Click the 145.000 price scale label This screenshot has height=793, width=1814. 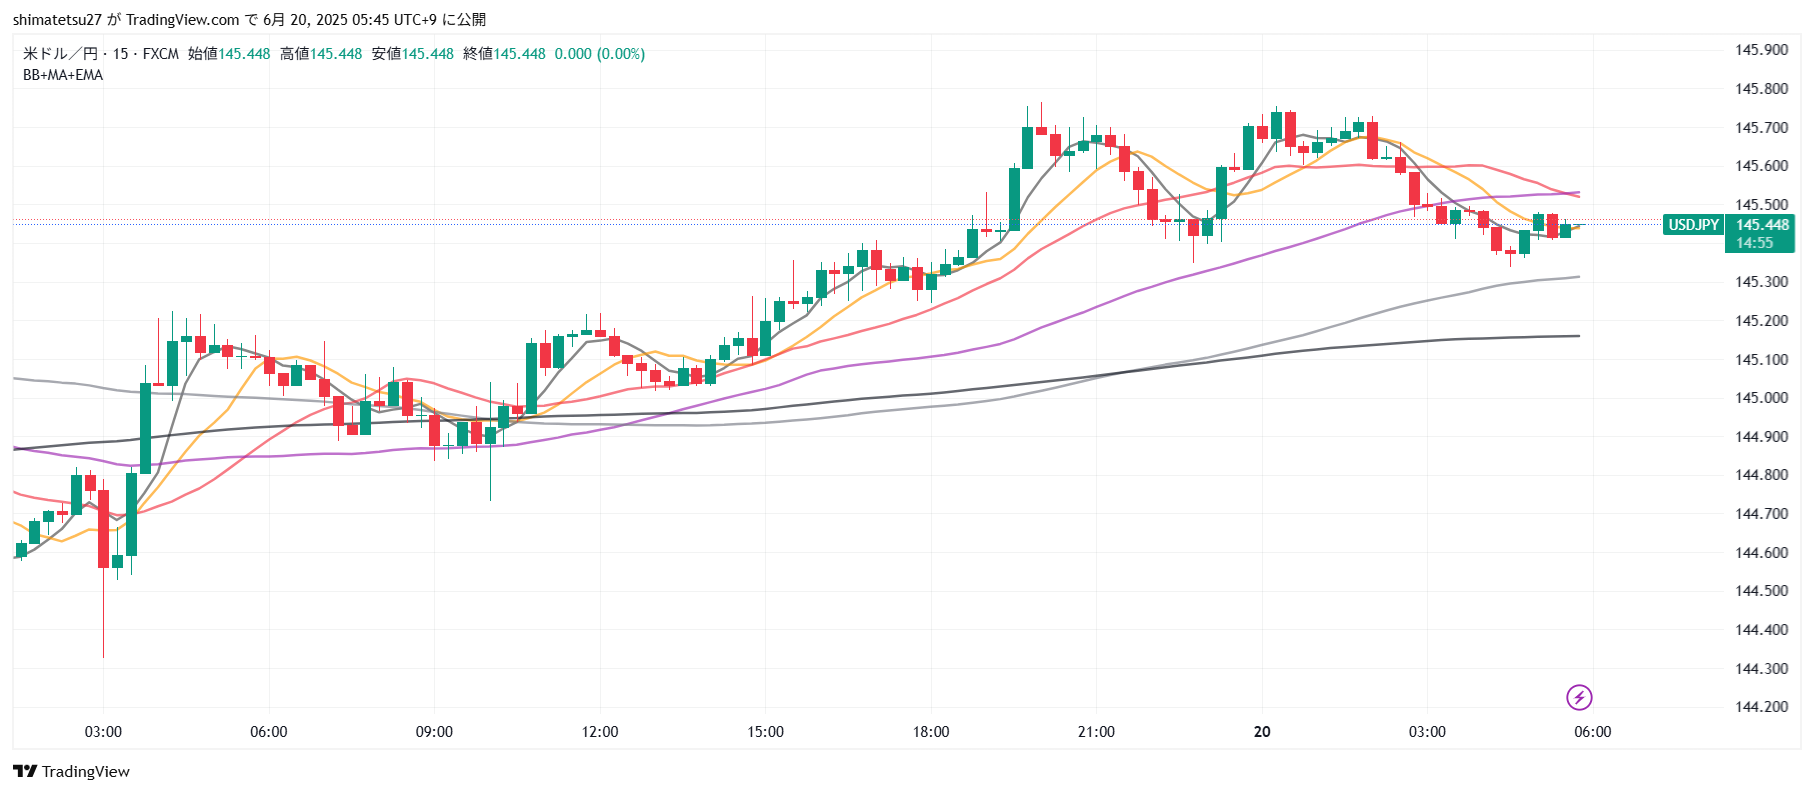(1761, 398)
